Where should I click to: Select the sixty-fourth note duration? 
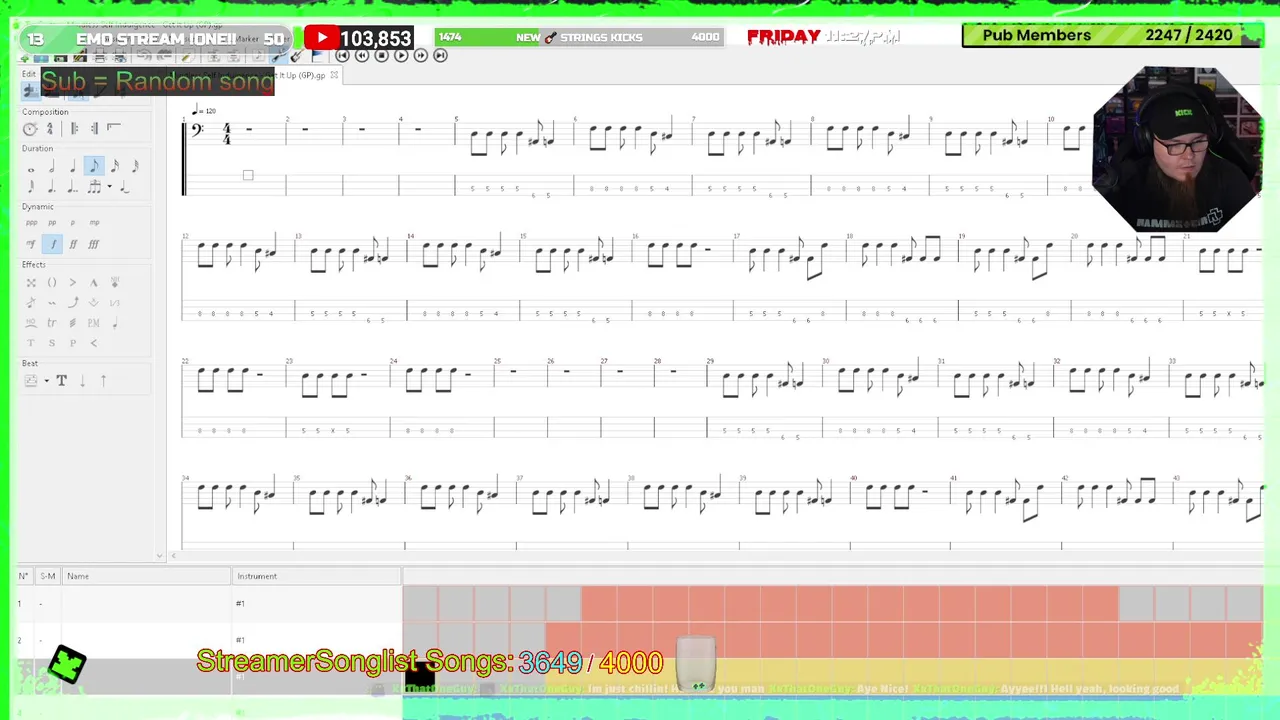point(31,186)
